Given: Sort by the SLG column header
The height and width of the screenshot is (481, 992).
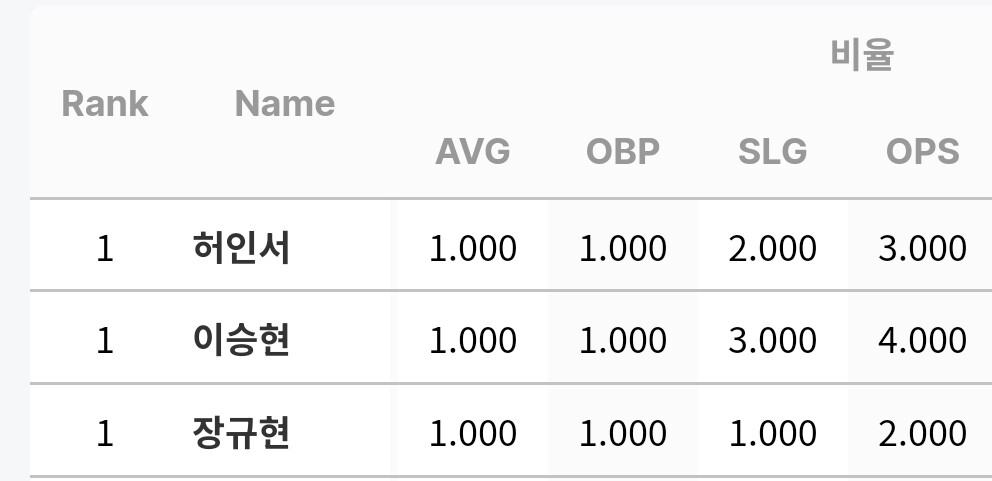Looking at the screenshot, I should (x=772, y=151).
